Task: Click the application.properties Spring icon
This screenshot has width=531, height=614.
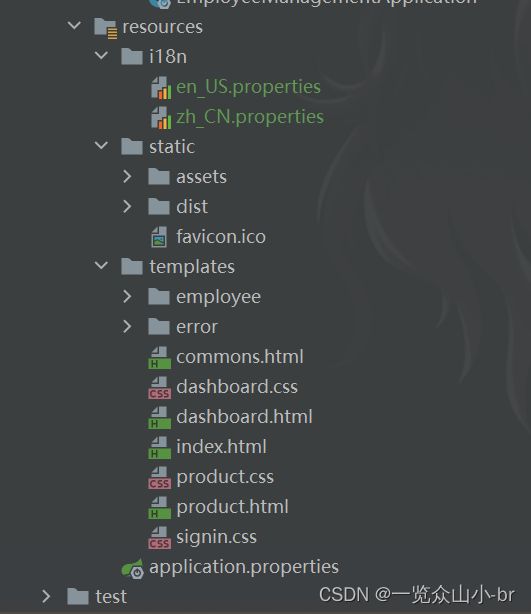Action: click(x=133, y=568)
